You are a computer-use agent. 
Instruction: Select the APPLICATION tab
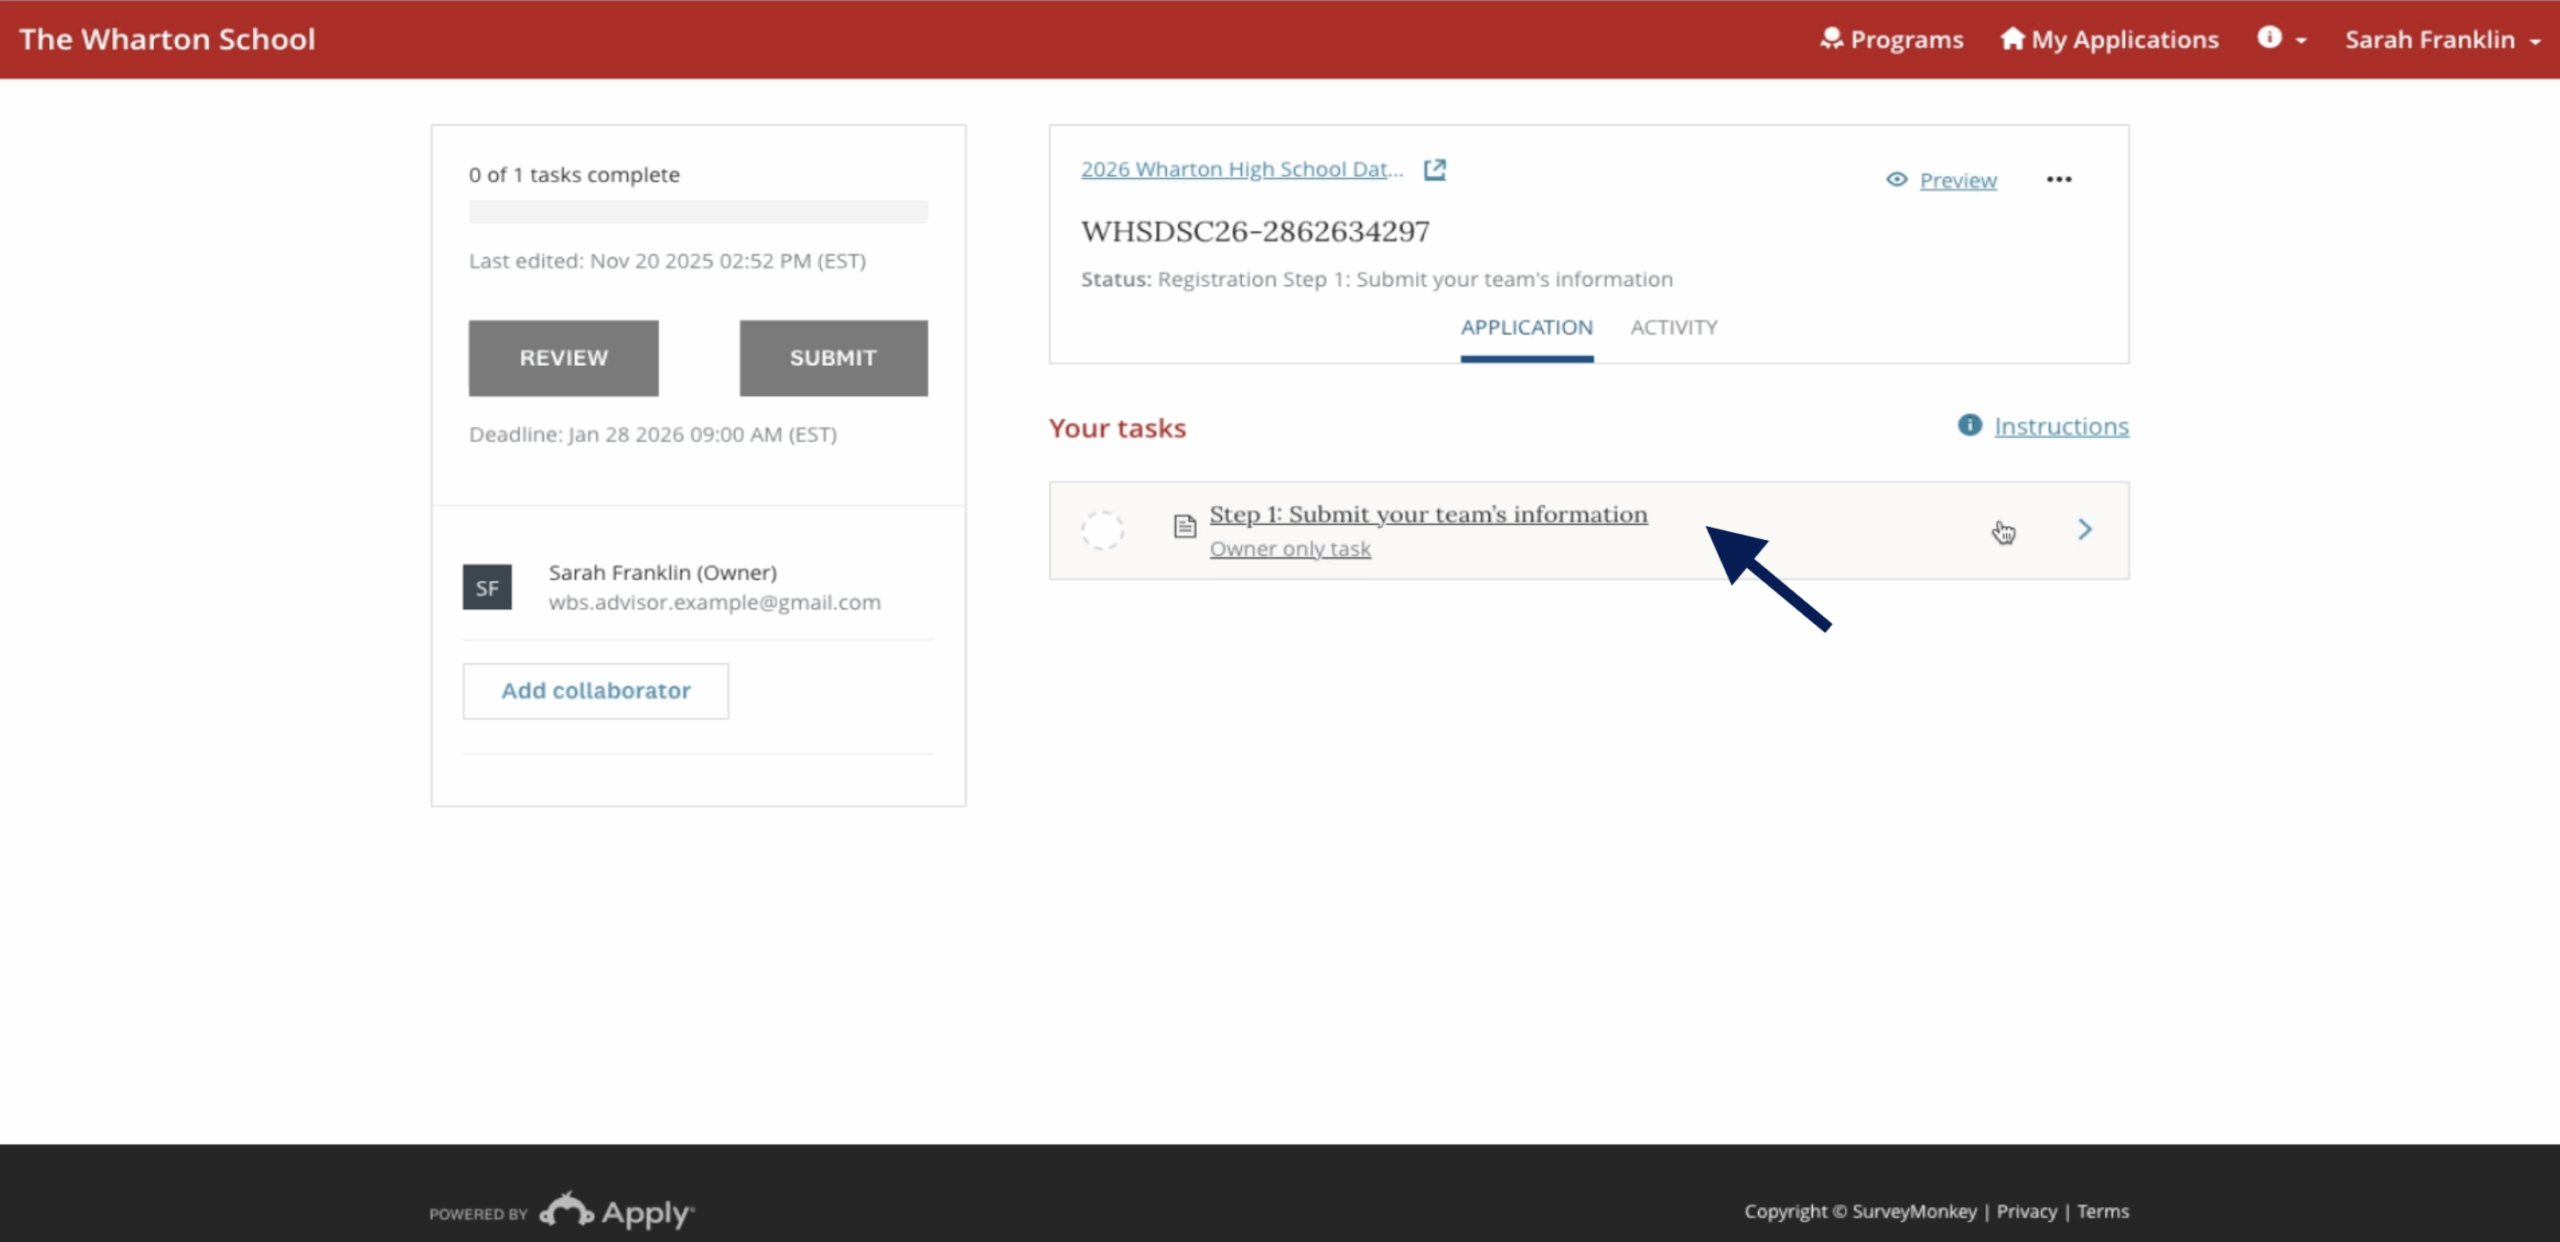(1526, 328)
